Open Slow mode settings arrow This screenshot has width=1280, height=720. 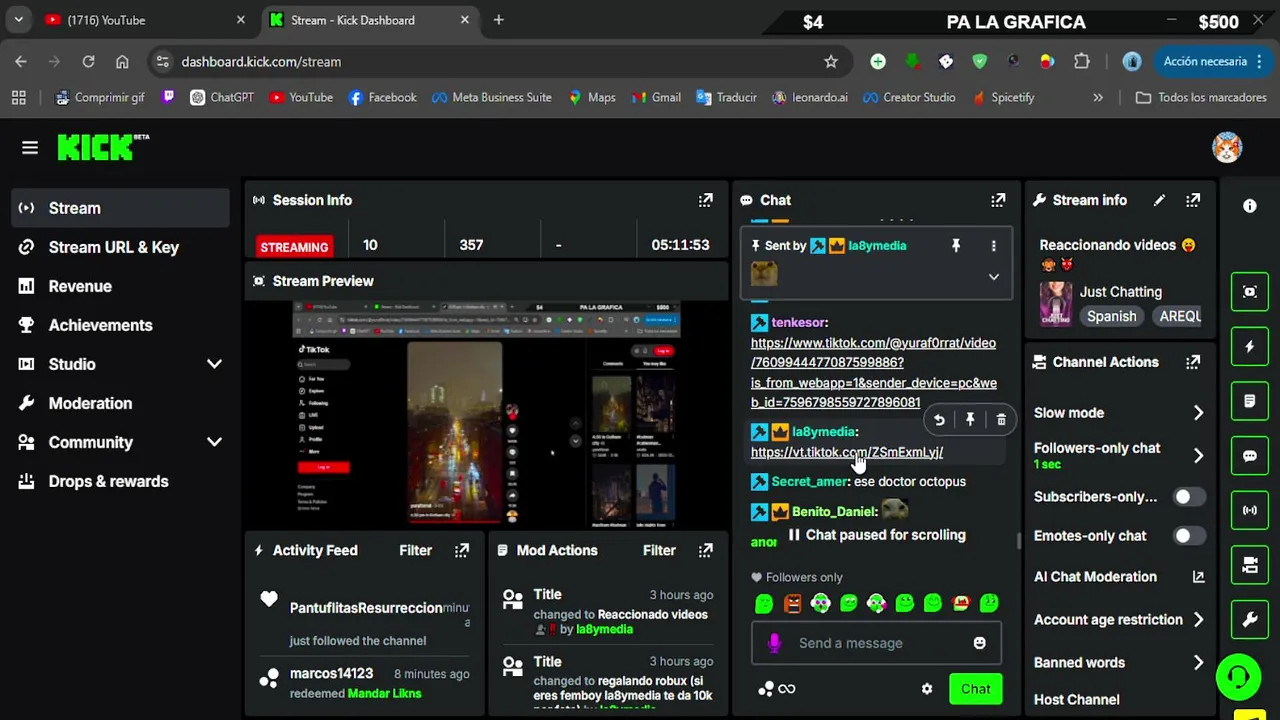(1198, 413)
